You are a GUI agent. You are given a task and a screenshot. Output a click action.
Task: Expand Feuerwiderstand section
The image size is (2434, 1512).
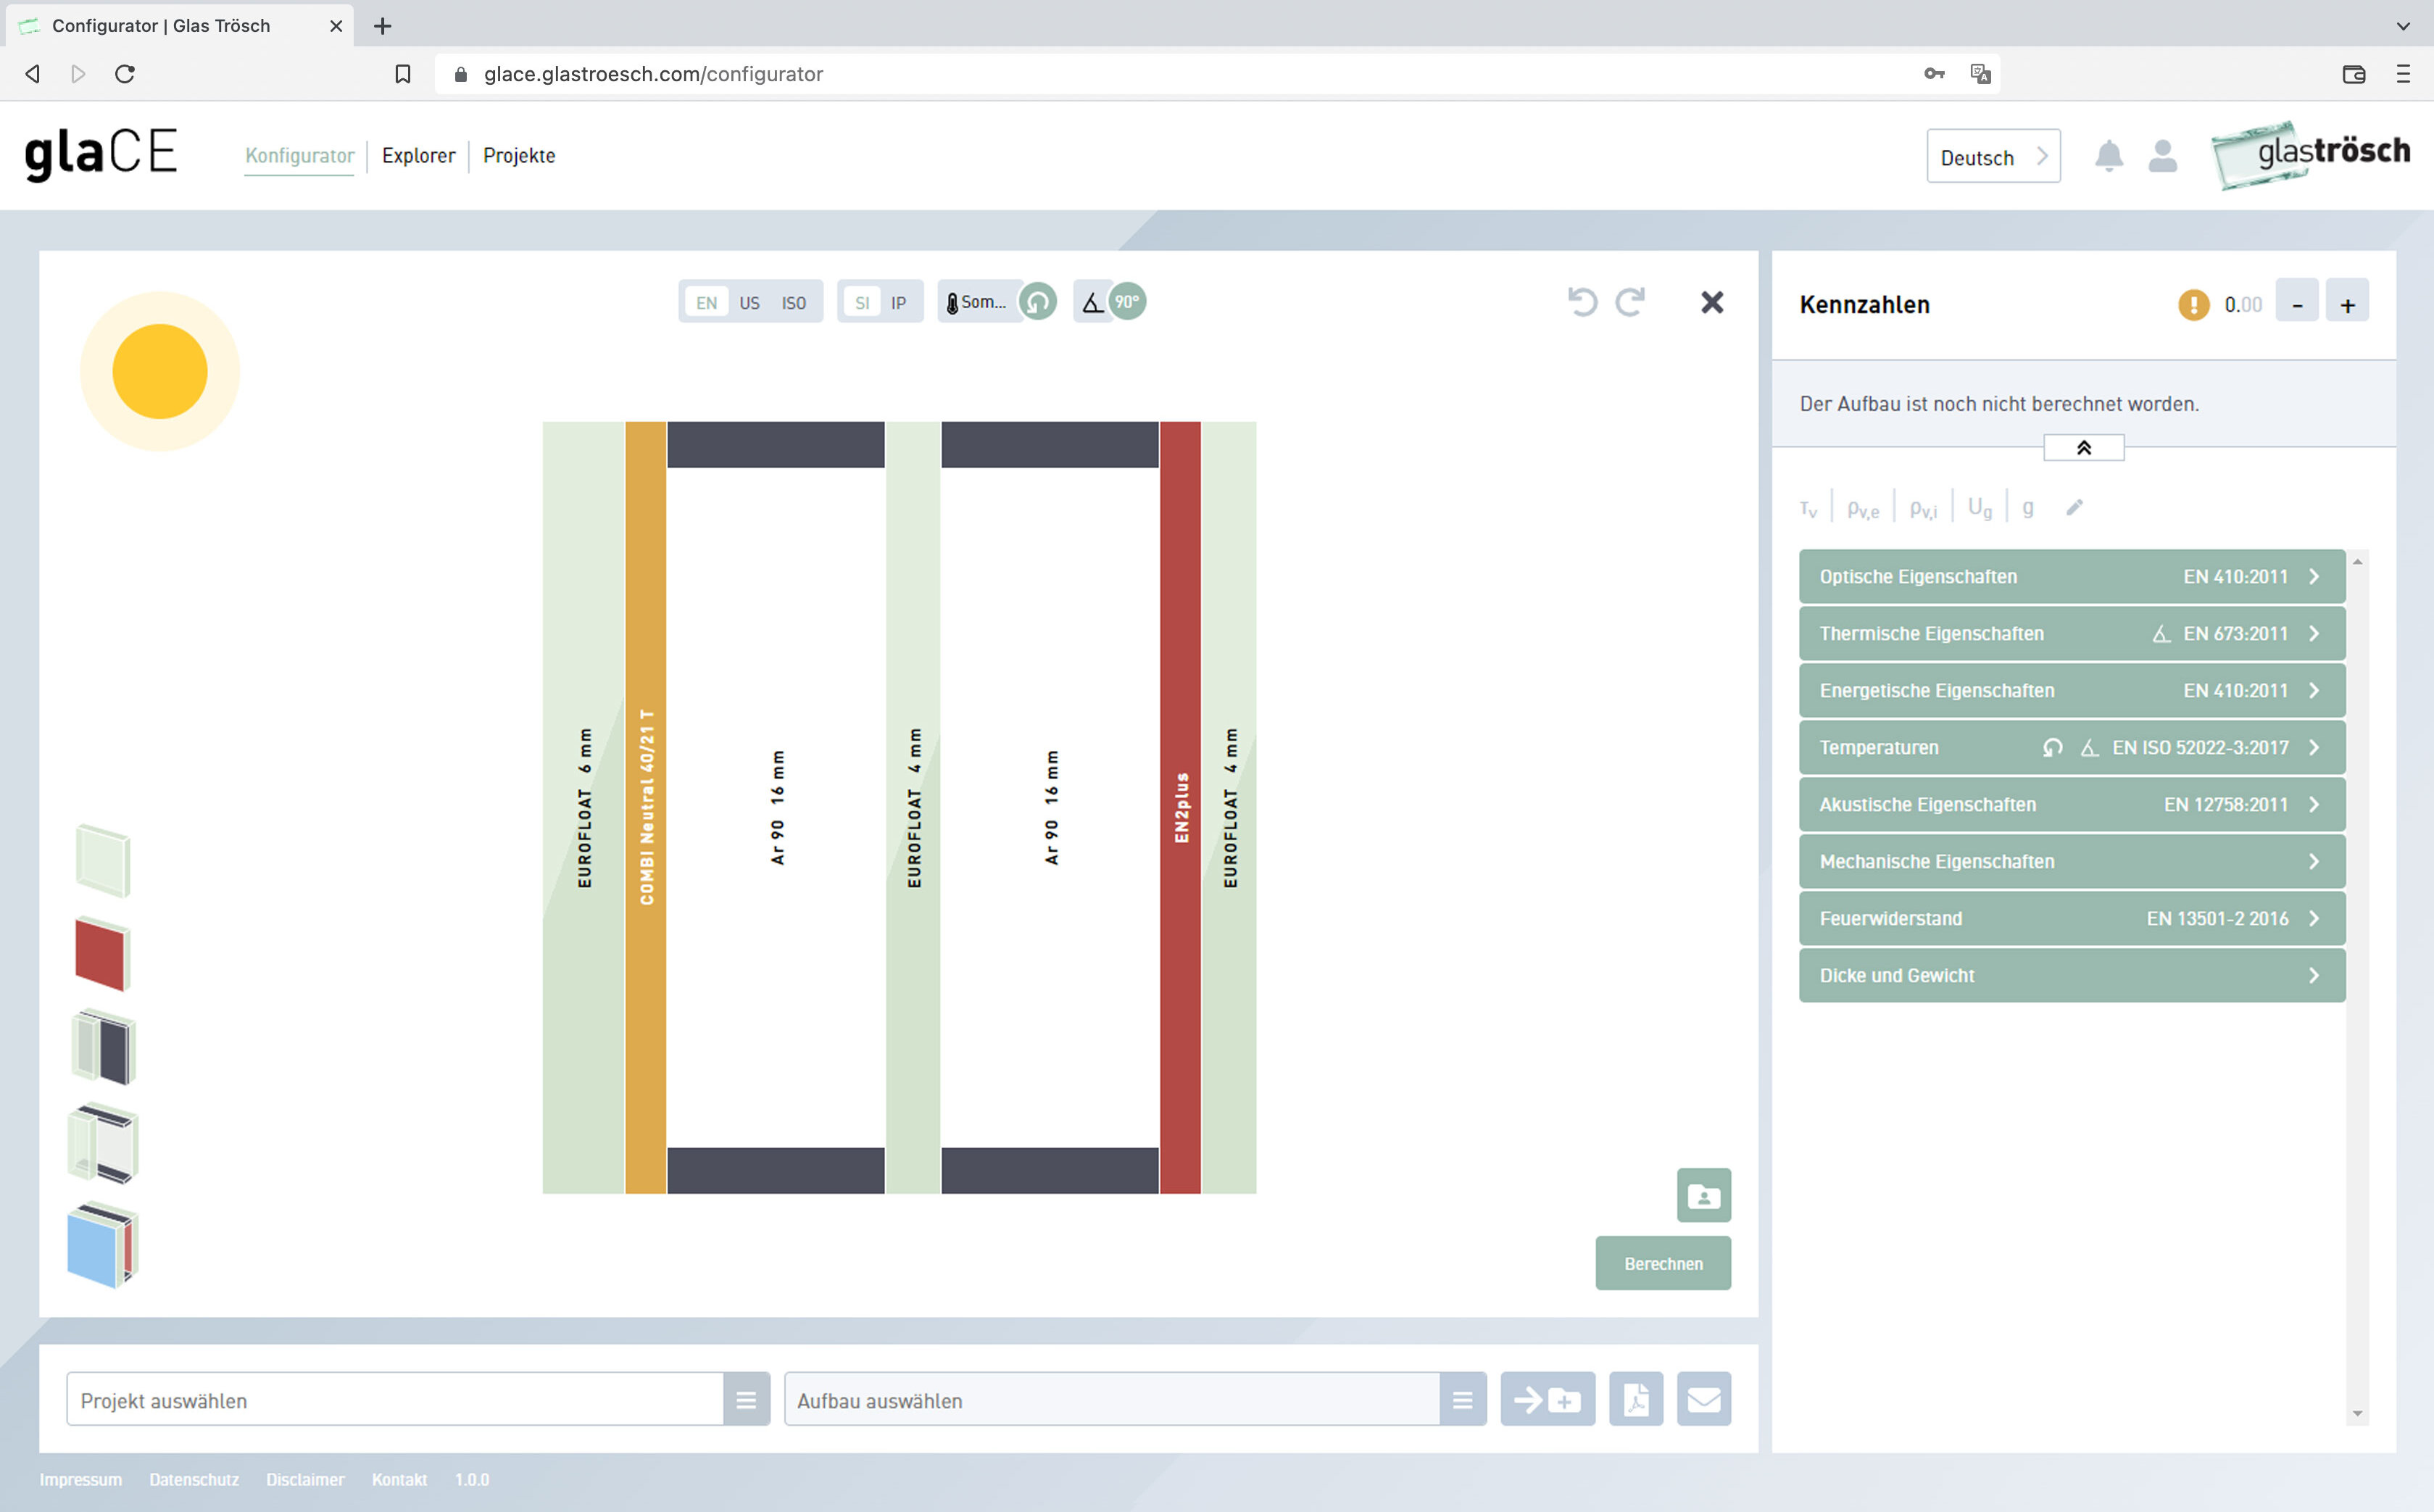2072,919
